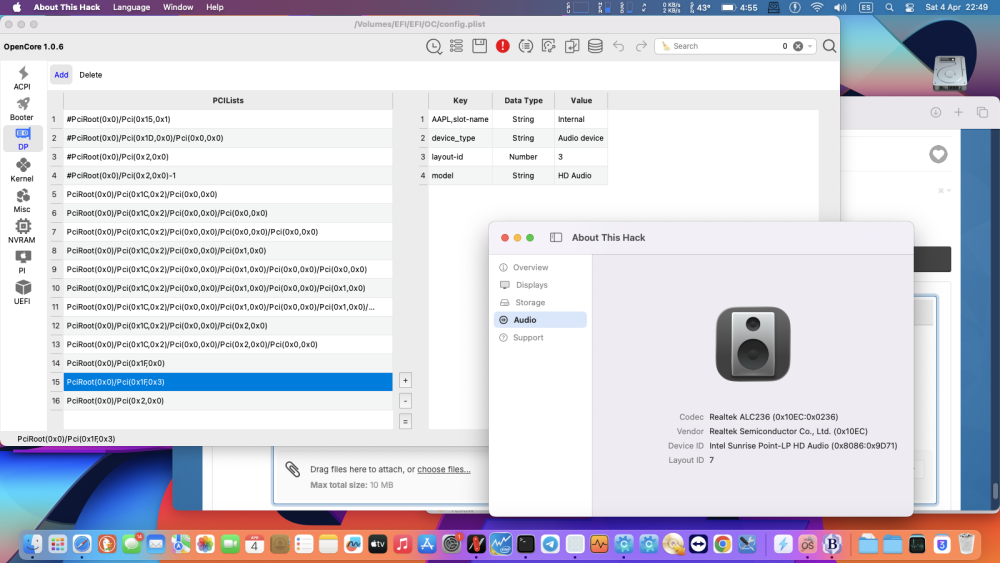
Task: Select the Storage tab
Action: pos(540,302)
